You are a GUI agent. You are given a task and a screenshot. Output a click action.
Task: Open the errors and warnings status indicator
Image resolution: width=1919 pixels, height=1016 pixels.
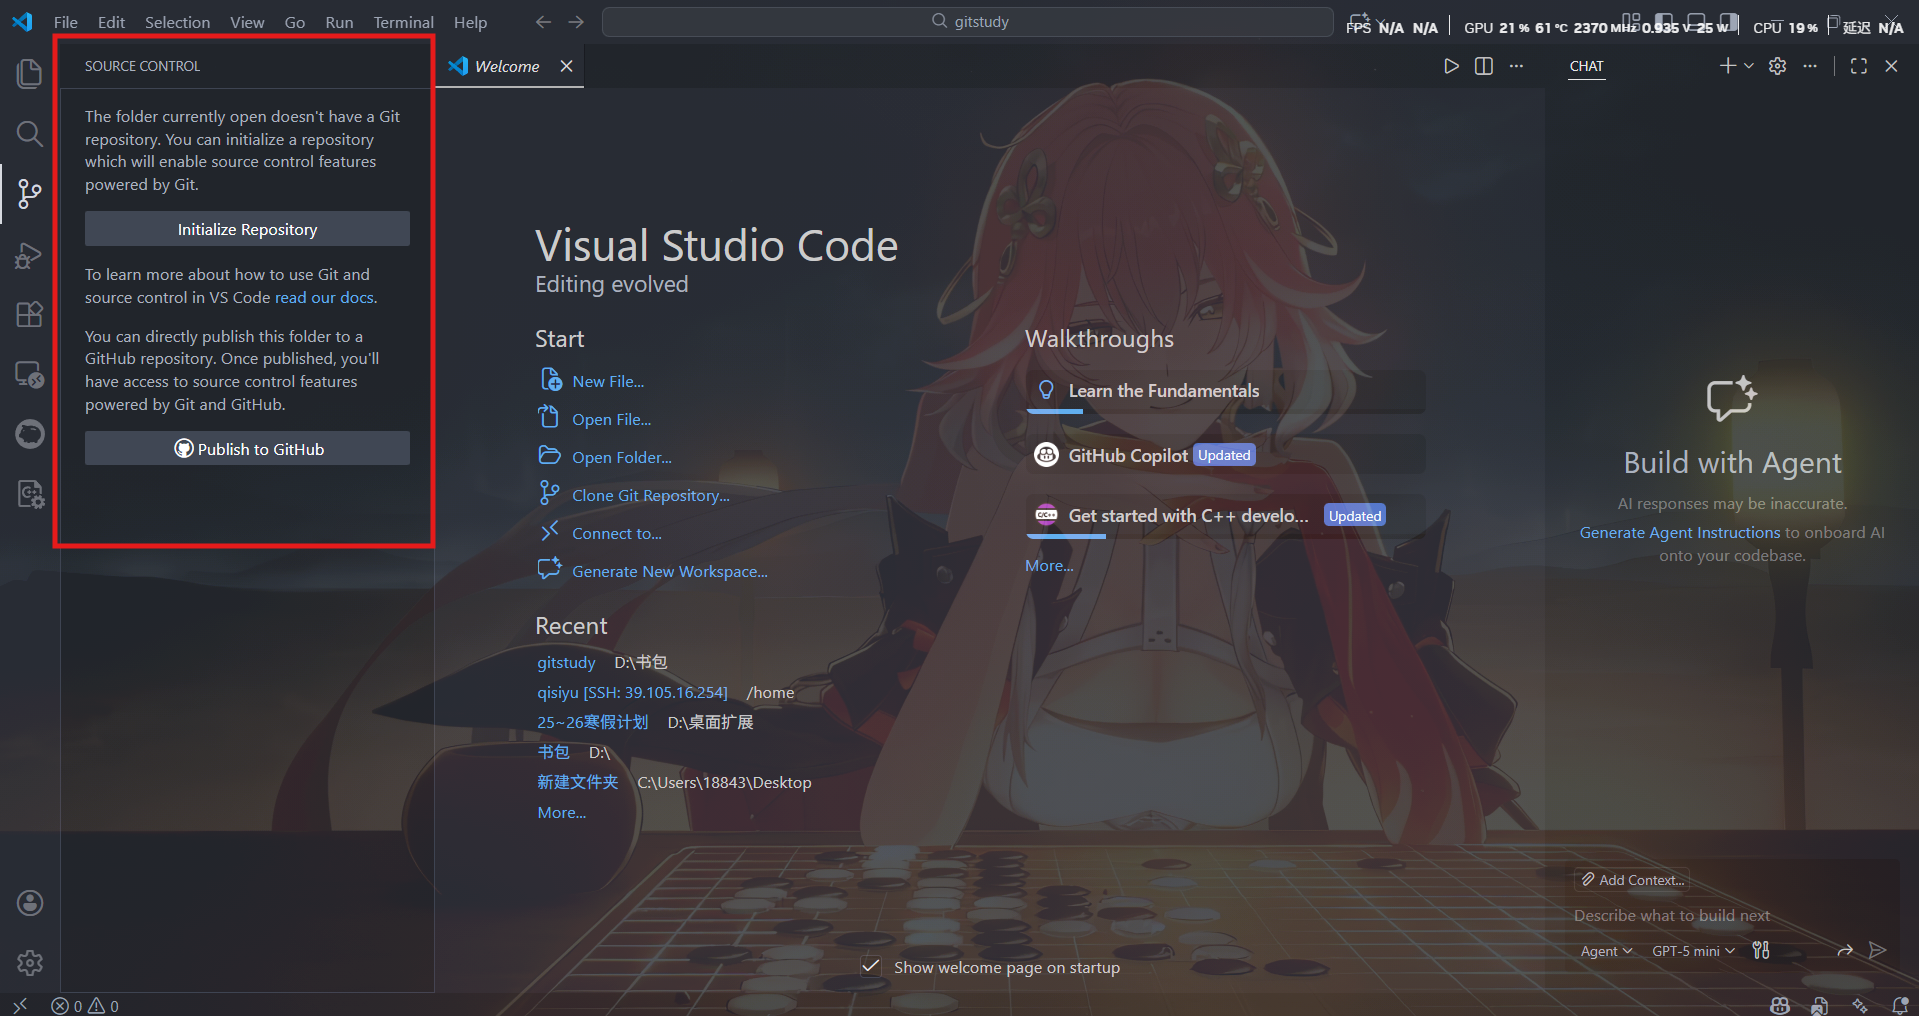click(85, 1006)
